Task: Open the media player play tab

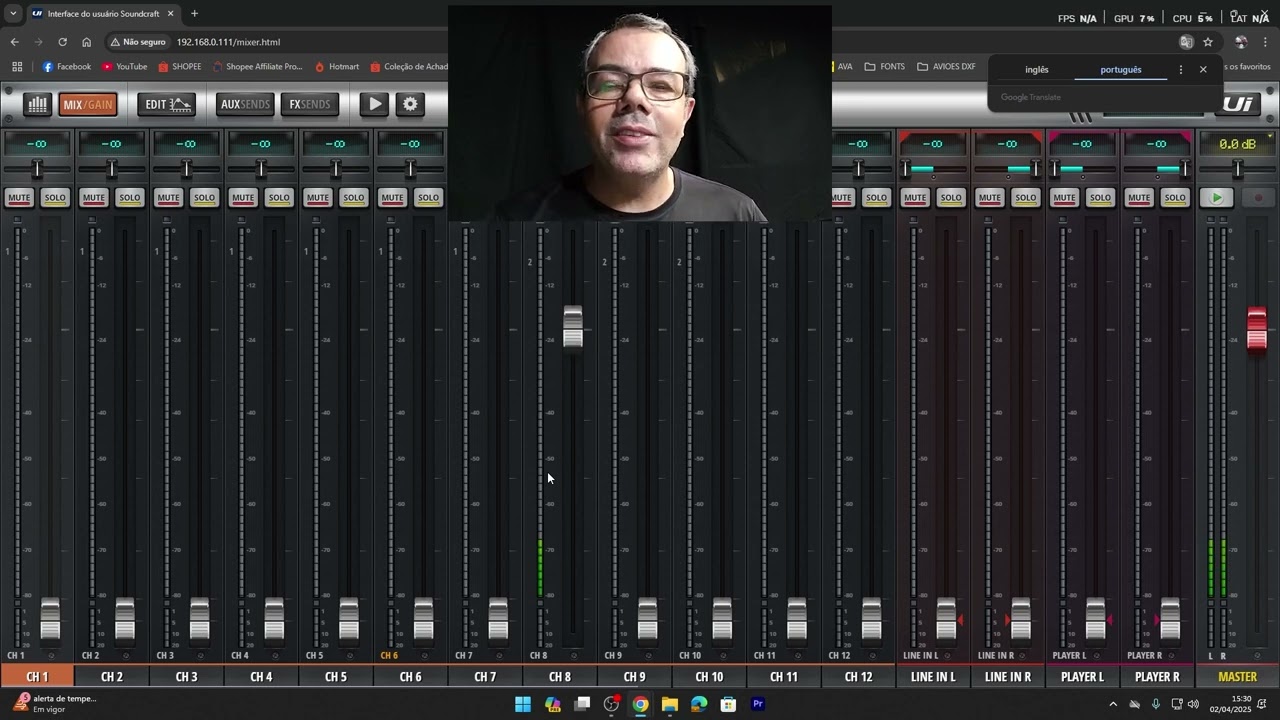Action: click(x=374, y=104)
